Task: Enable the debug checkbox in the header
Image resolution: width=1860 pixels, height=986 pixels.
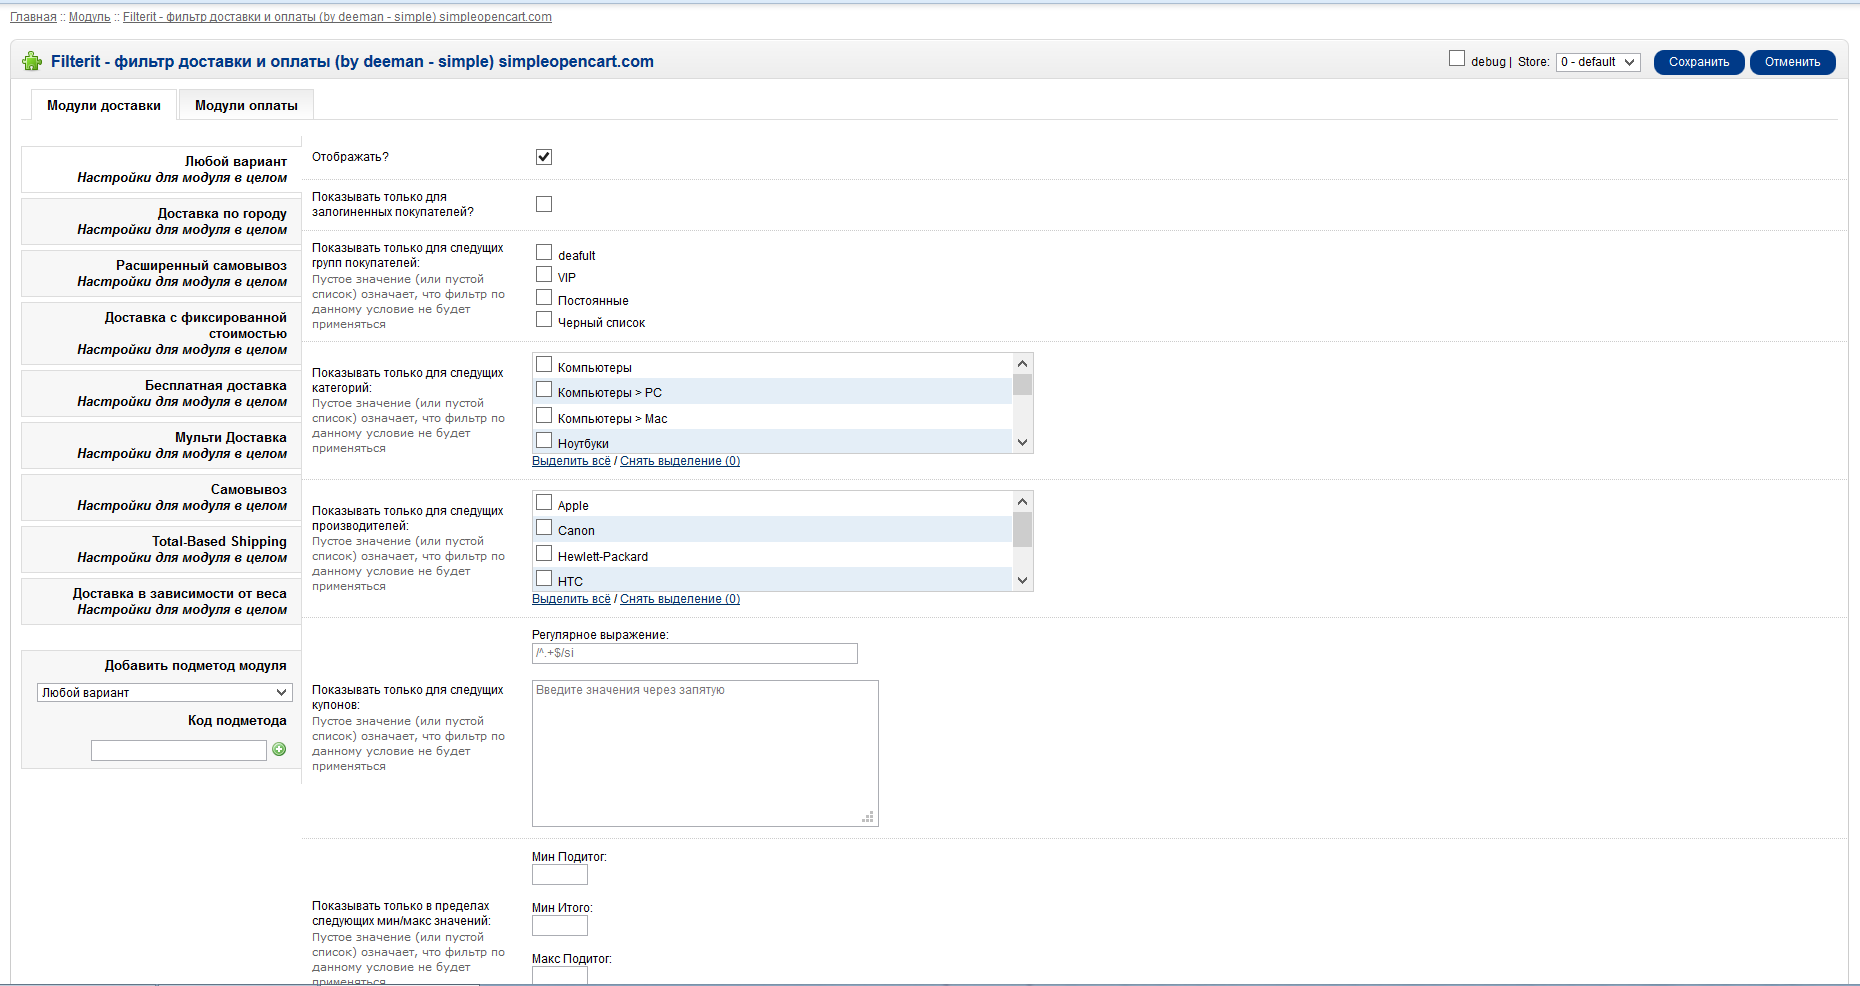Action: point(1456,59)
